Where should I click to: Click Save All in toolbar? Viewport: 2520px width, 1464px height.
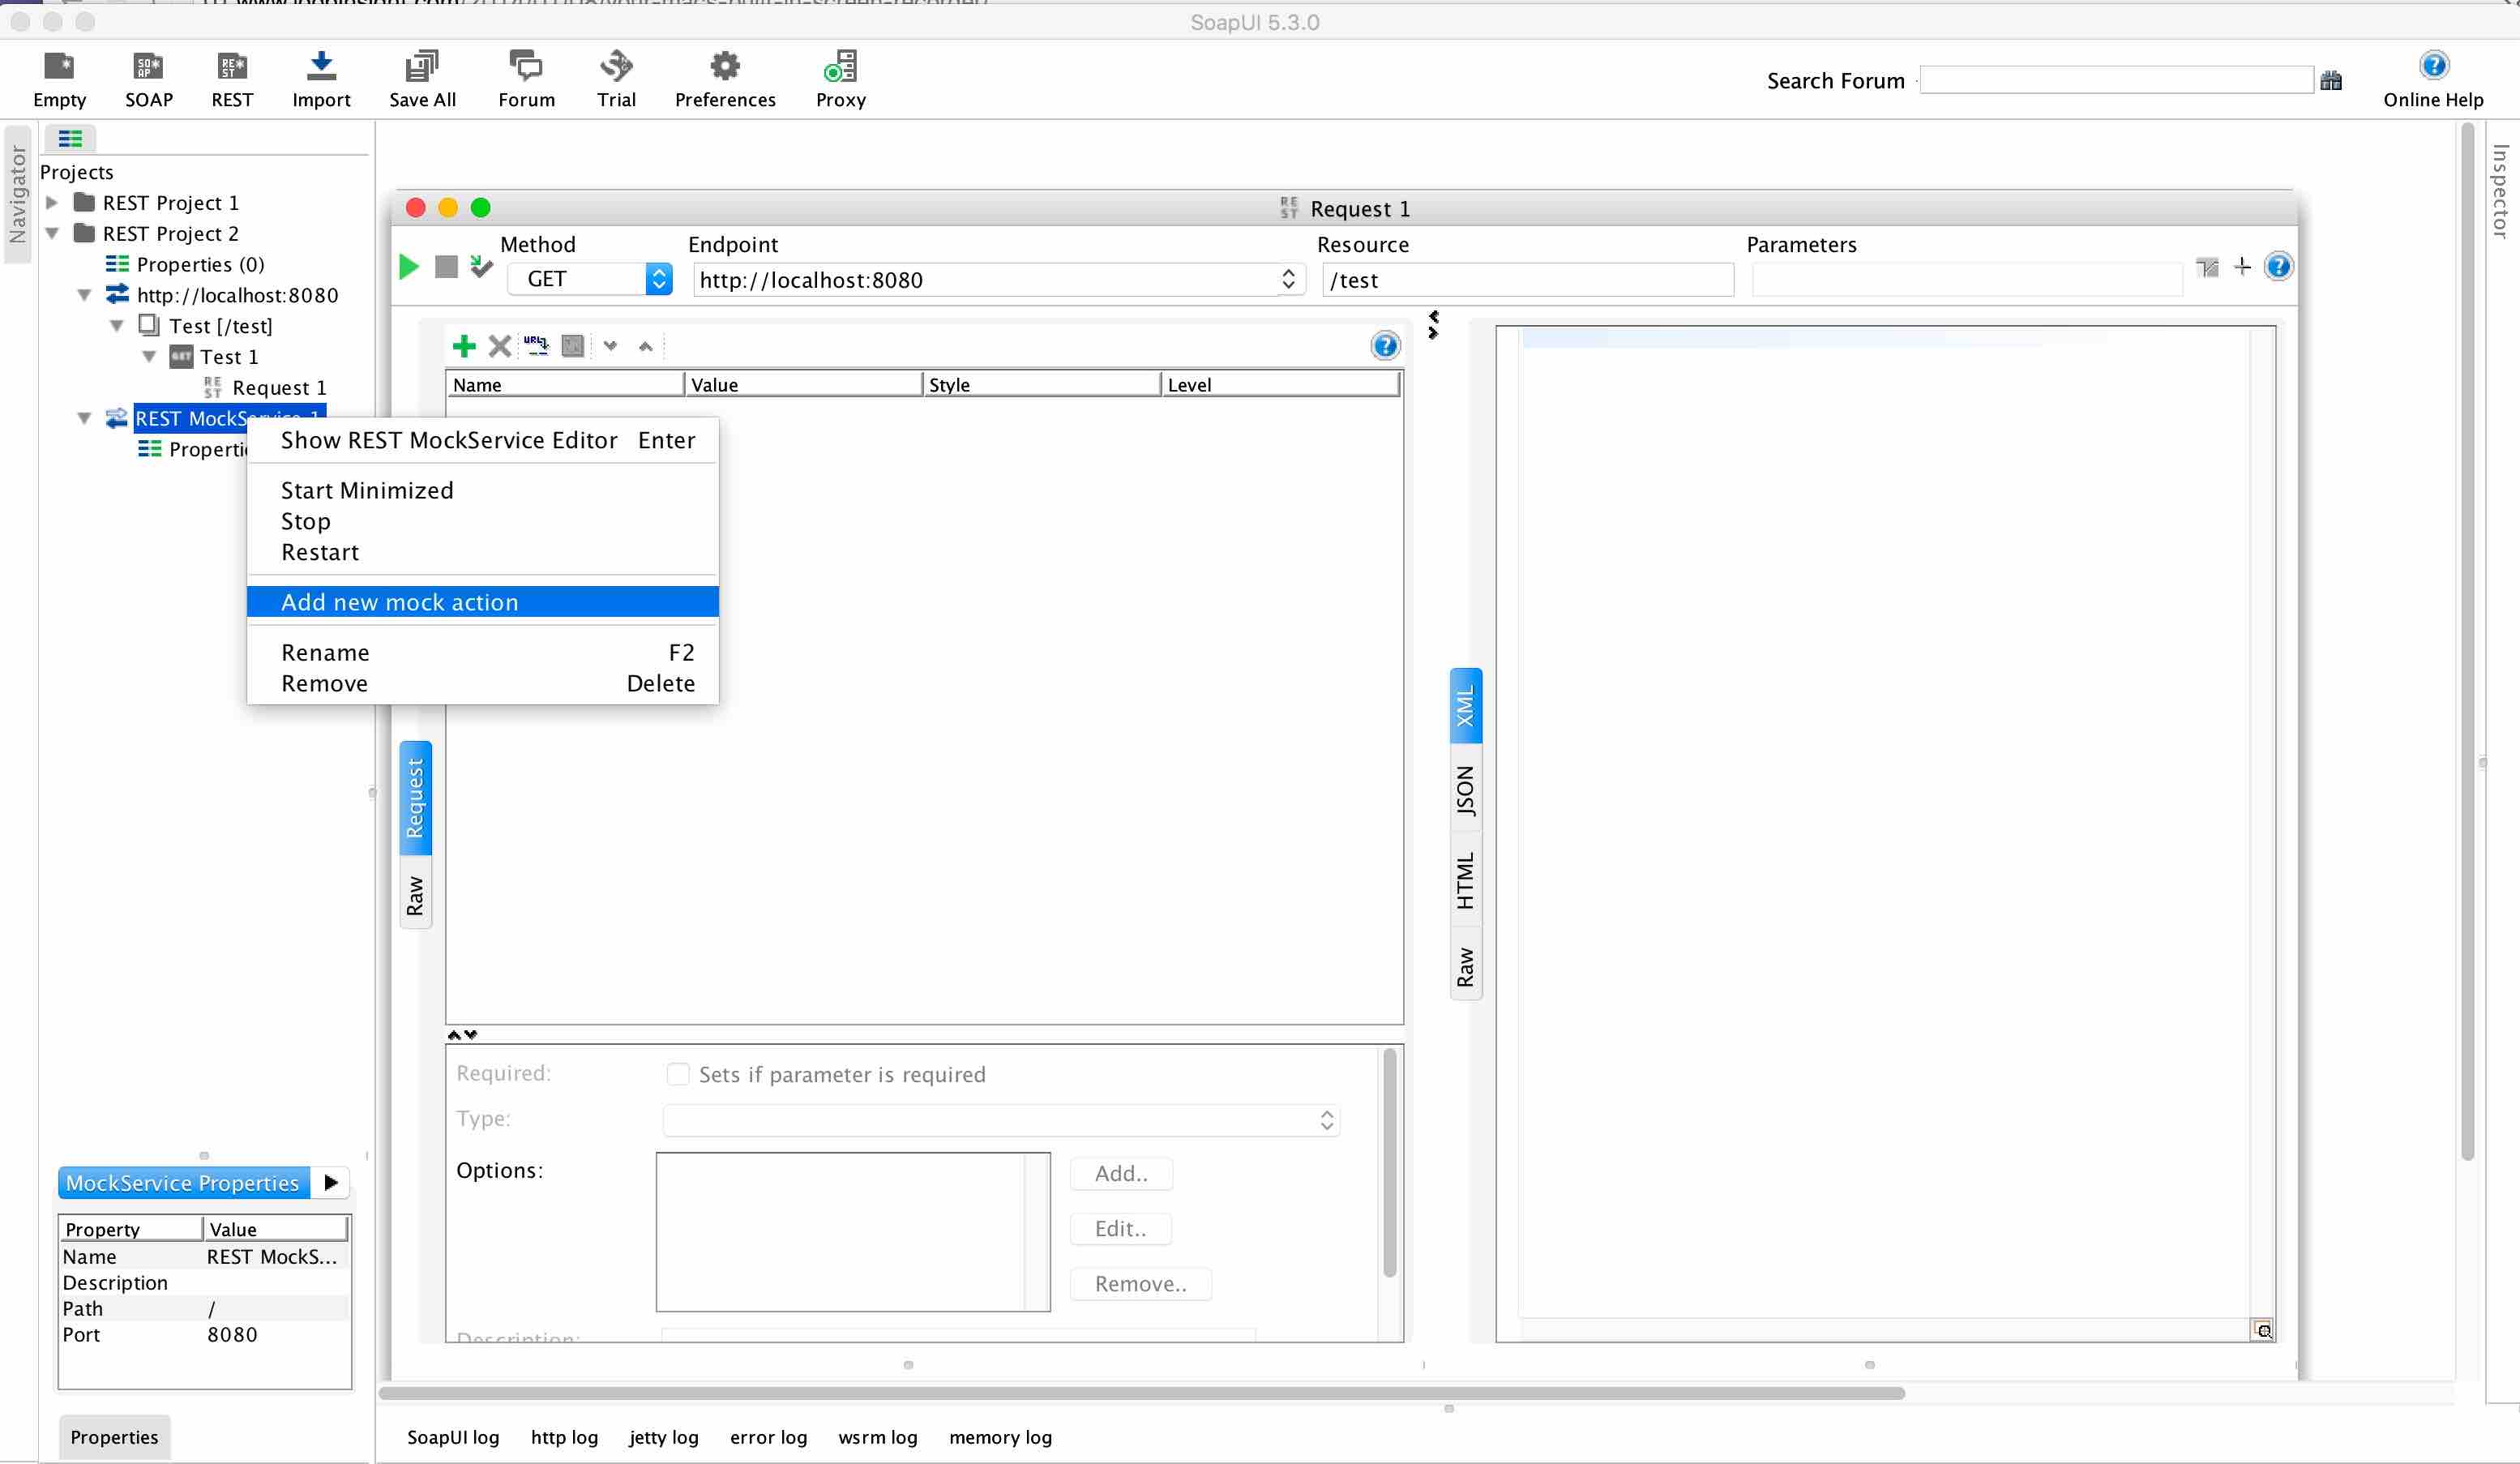(422, 78)
